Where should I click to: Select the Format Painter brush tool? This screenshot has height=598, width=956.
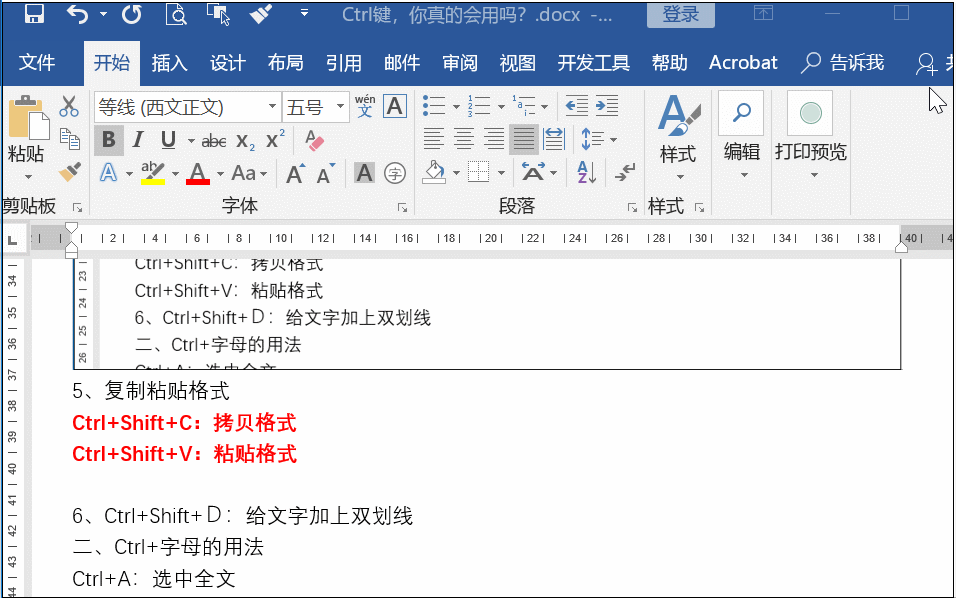coord(67,173)
